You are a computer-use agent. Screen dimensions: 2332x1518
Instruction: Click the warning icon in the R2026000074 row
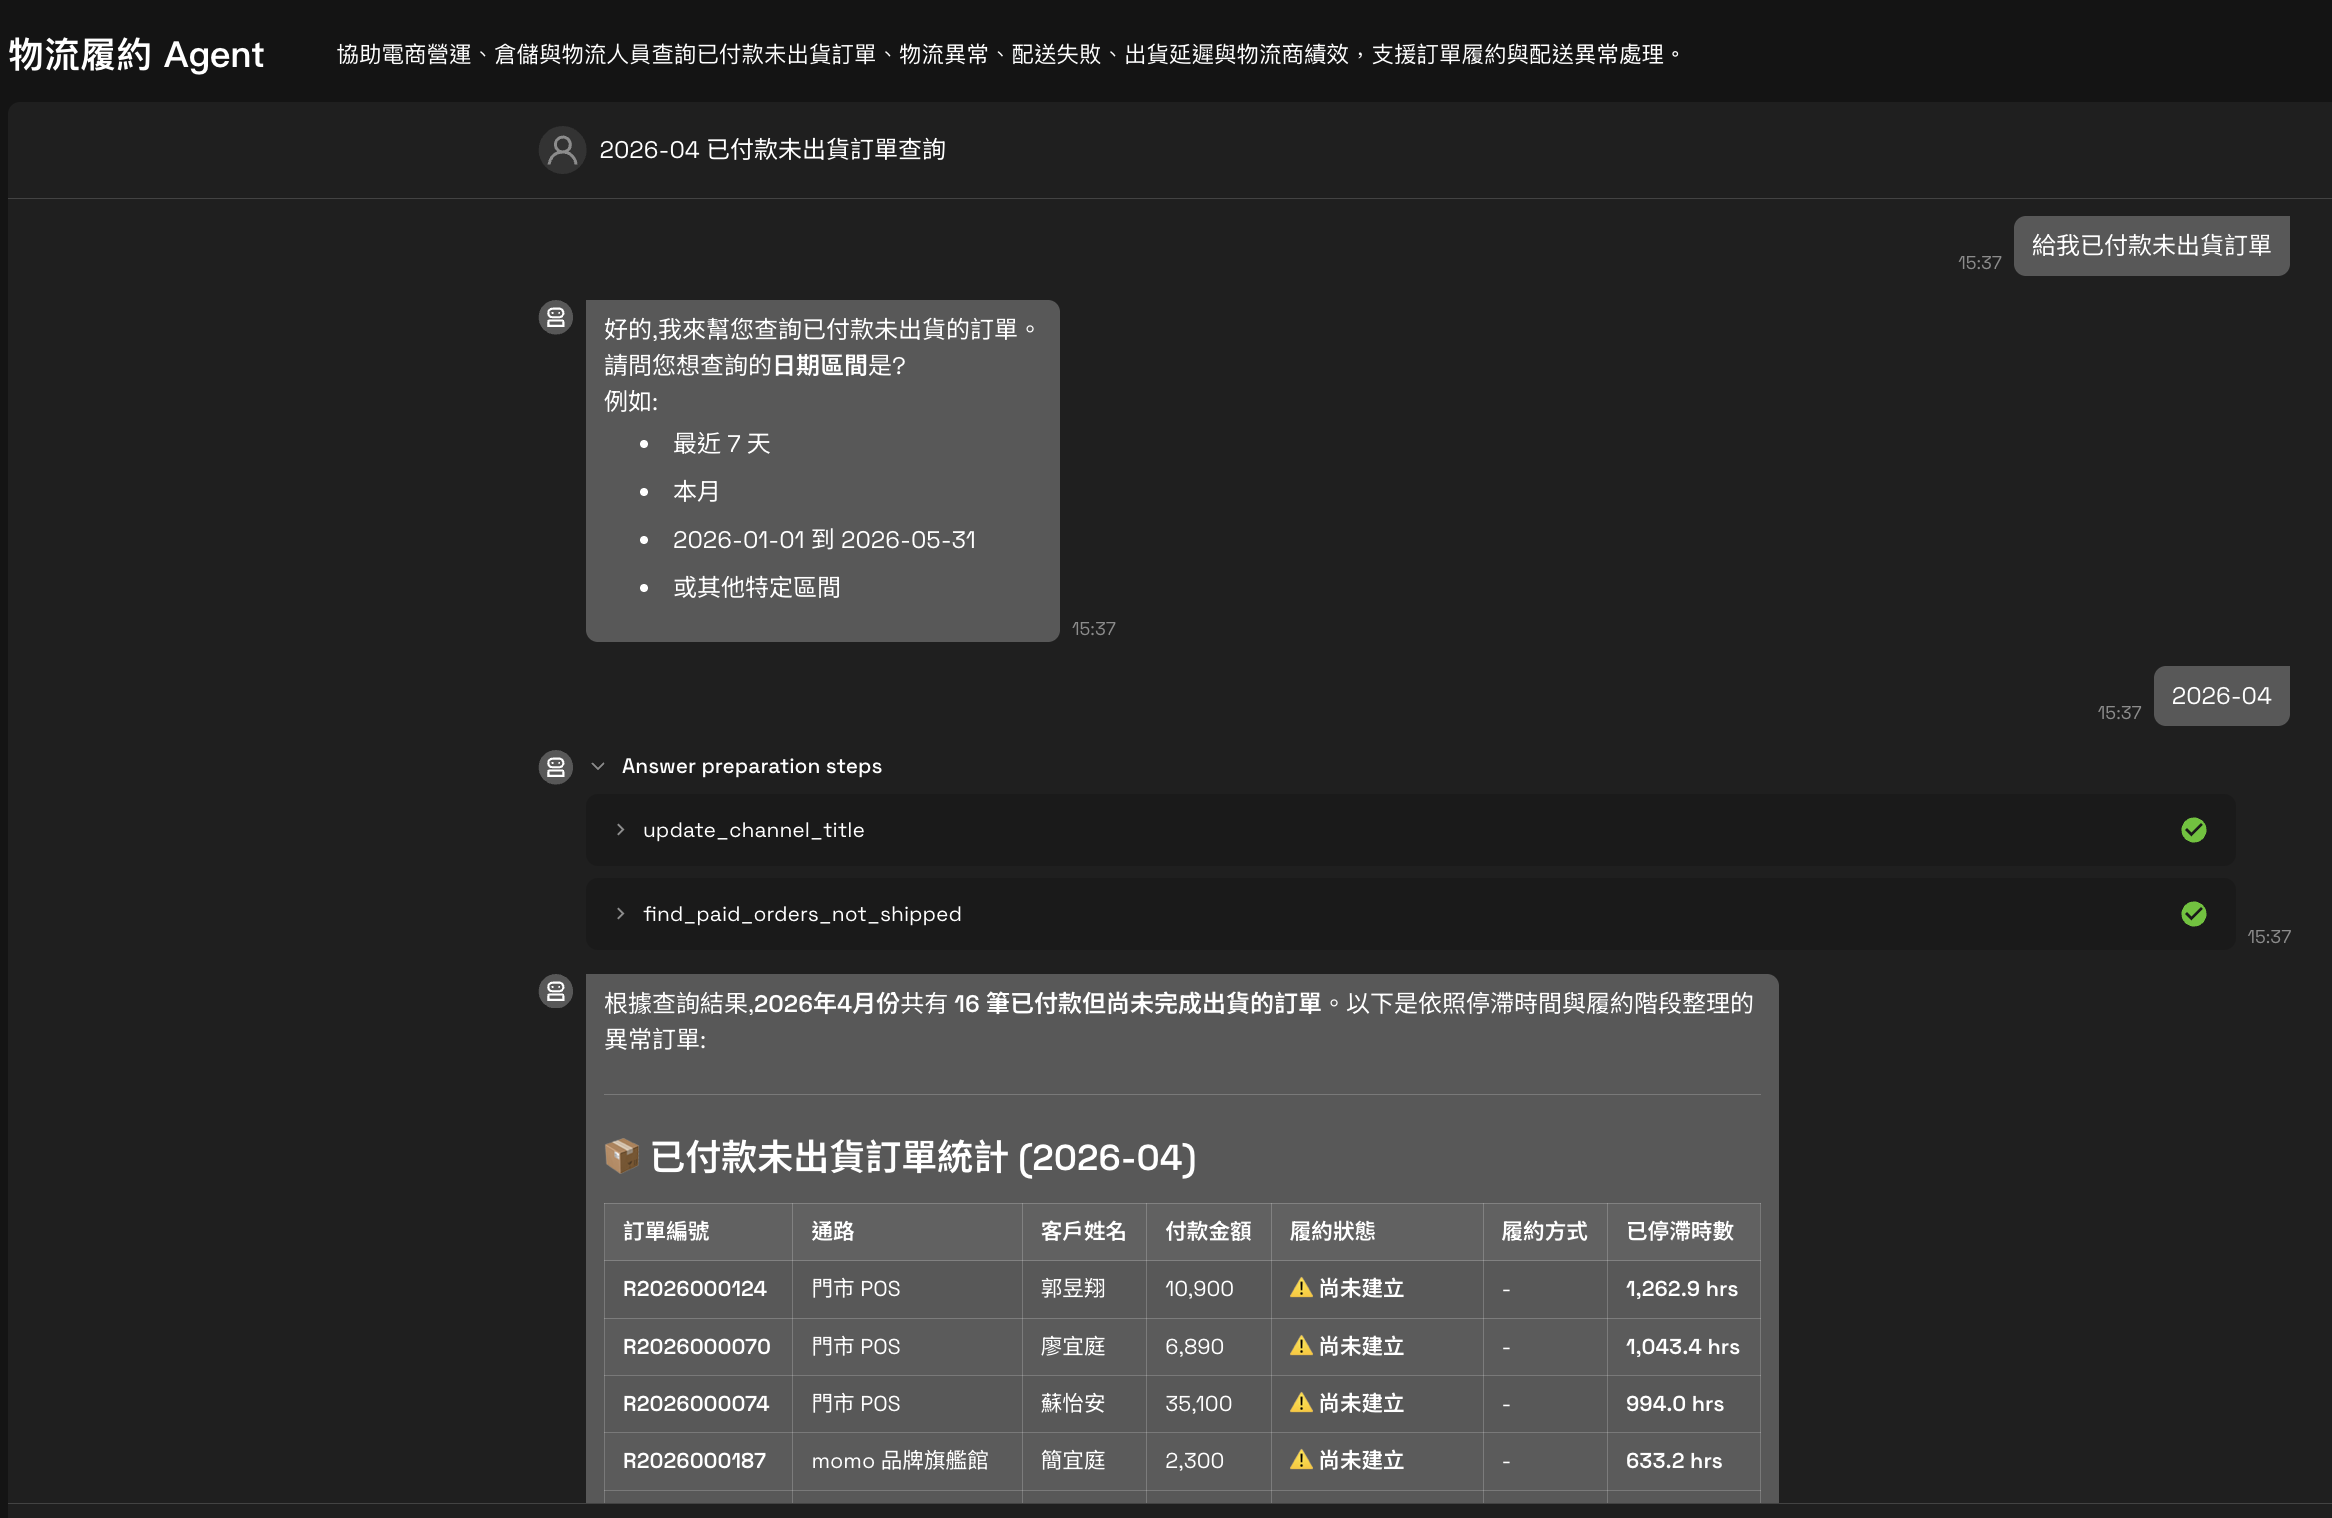(x=1301, y=1403)
